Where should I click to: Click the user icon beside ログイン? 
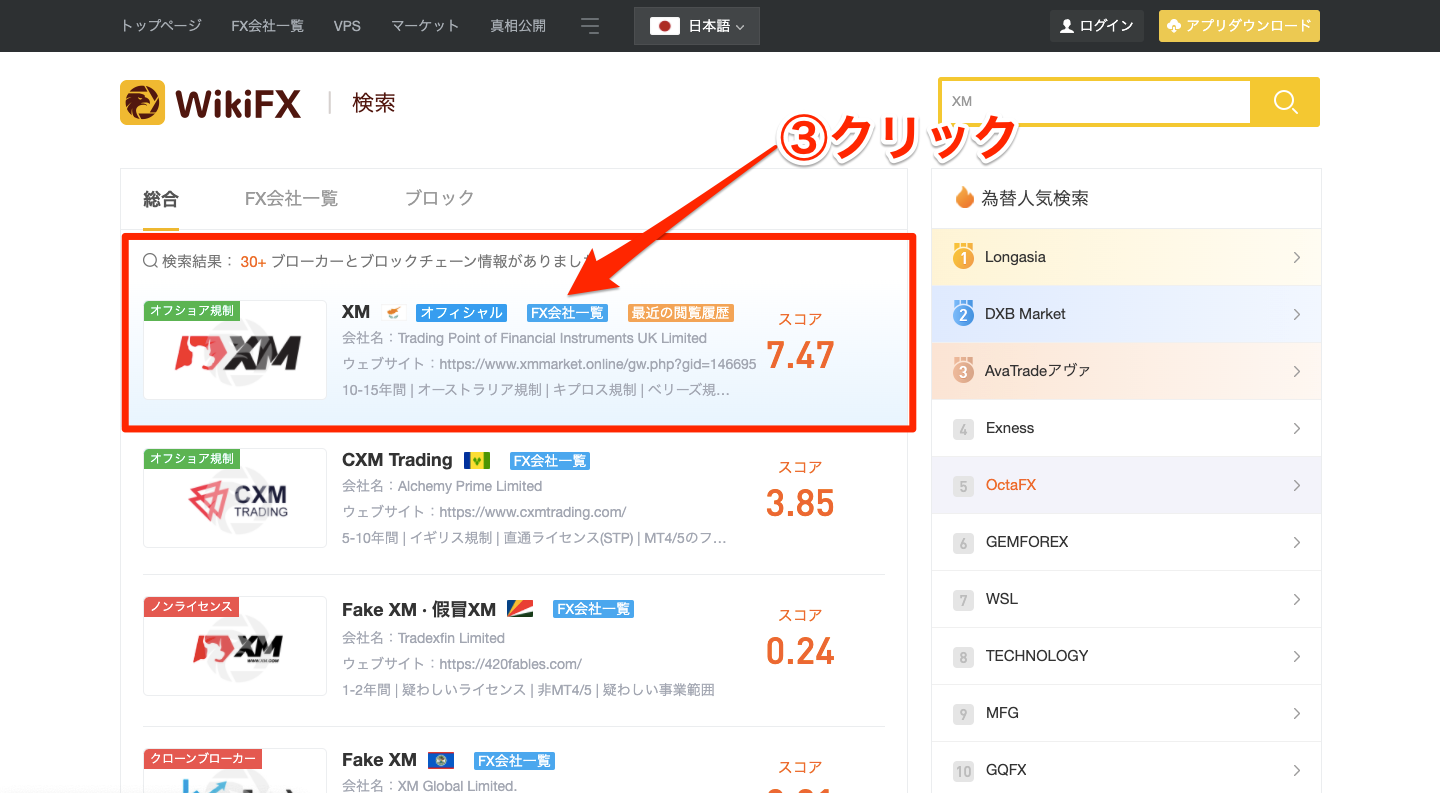[1067, 26]
